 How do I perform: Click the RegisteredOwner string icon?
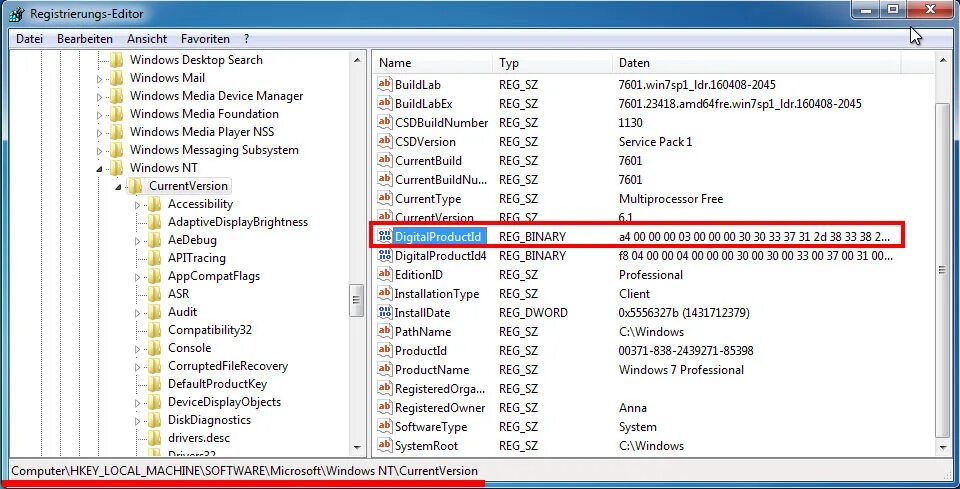[384, 408]
